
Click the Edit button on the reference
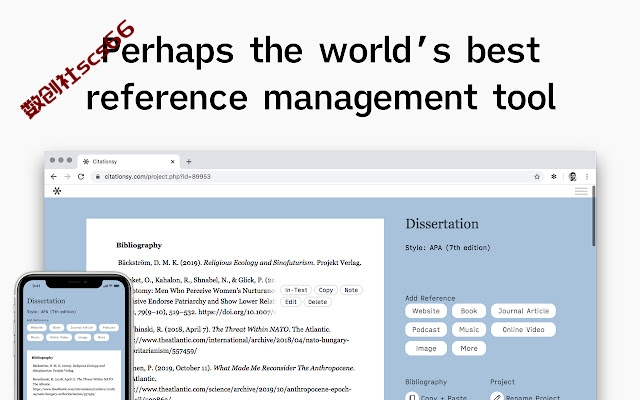[x=291, y=302]
